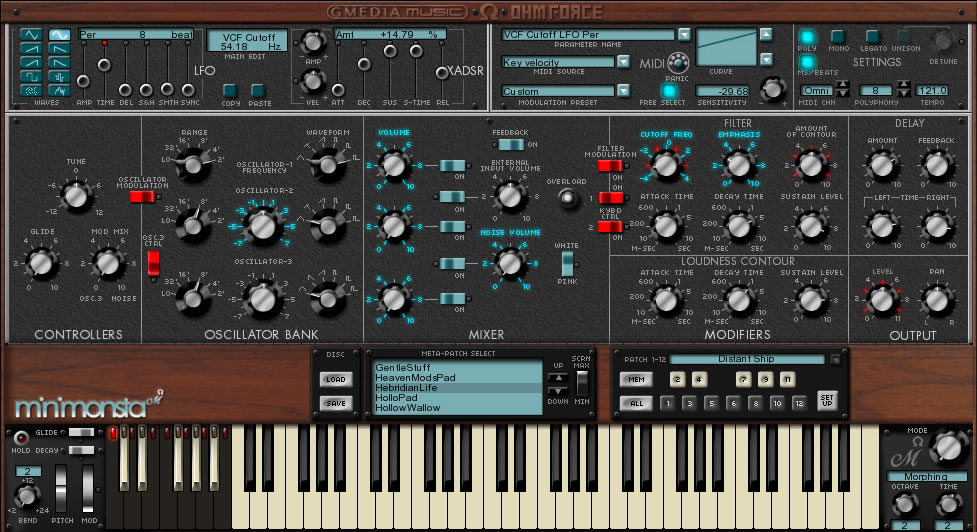This screenshot has width=977, height=532.
Task: Select GentleStuff meta-patch
Action: coord(457,368)
